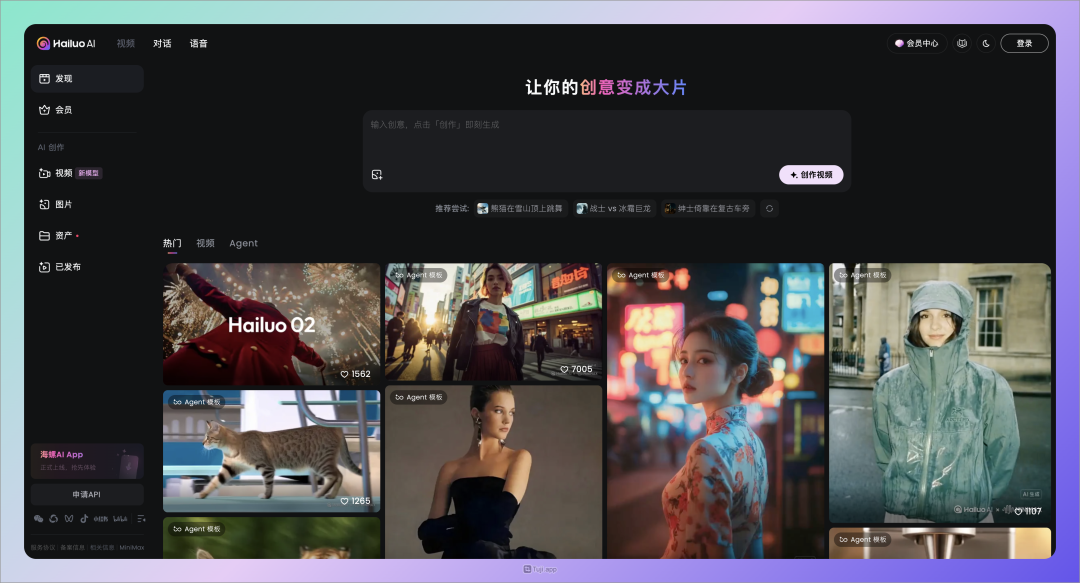Switch to the 热门 tab
Viewport: 1080px width, 583px height.
point(172,243)
